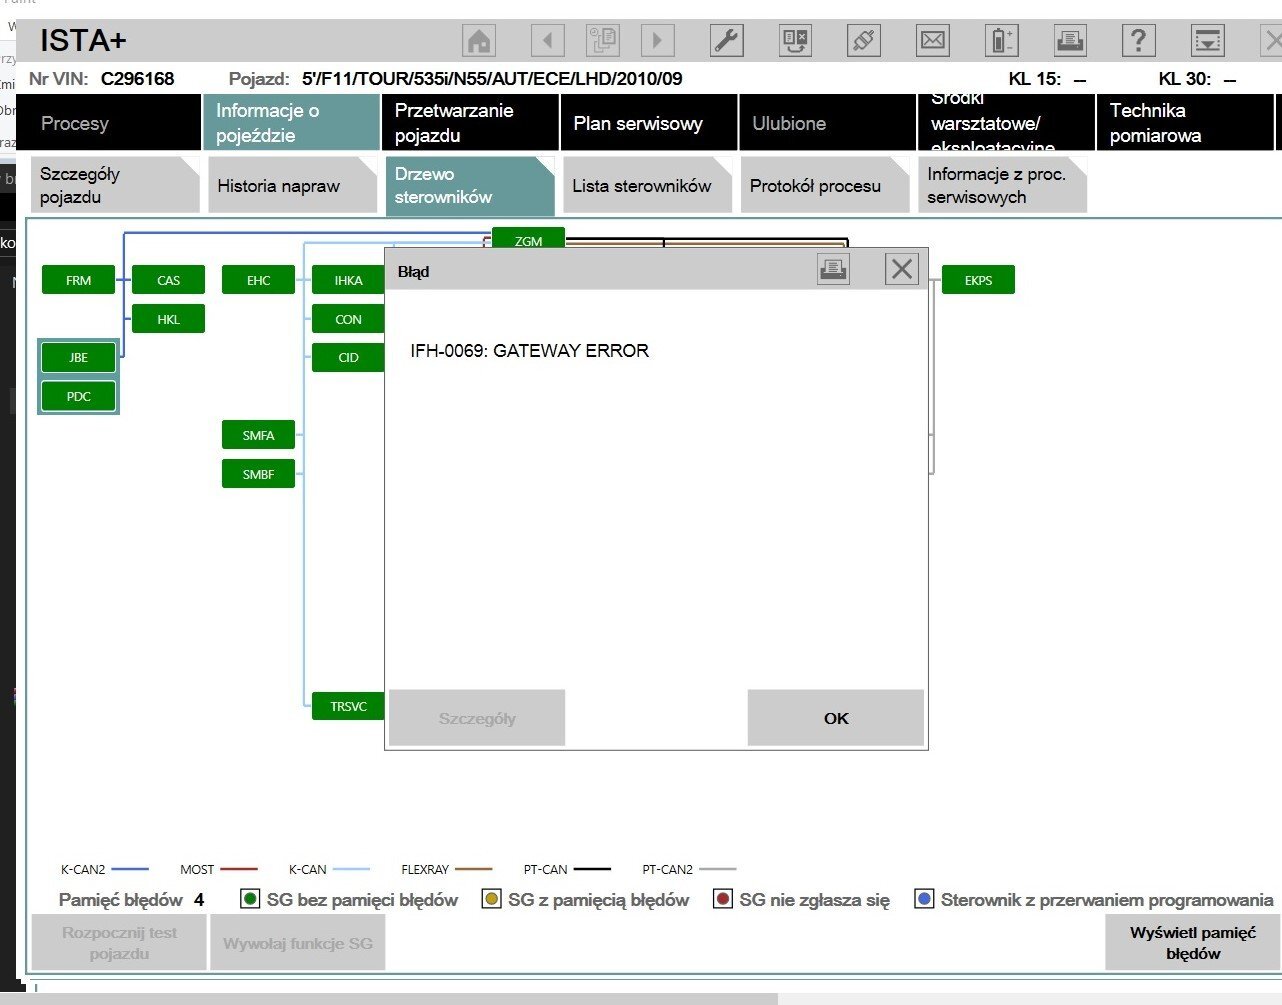Select the FRM control unit node

(x=78, y=280)
